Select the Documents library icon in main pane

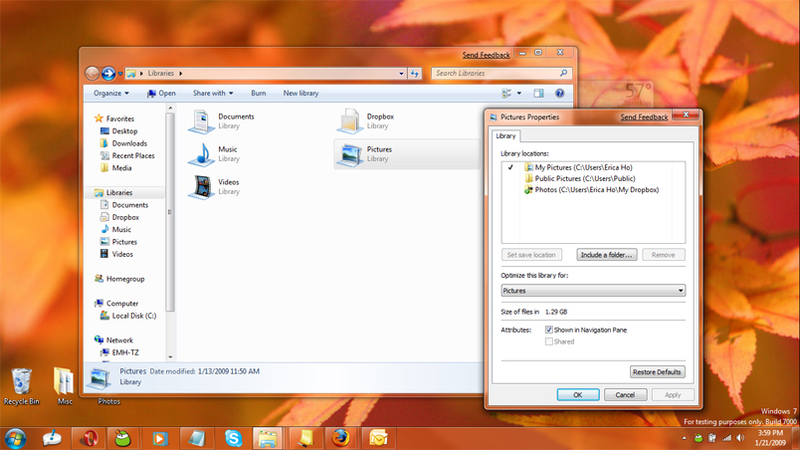(201, 121)
